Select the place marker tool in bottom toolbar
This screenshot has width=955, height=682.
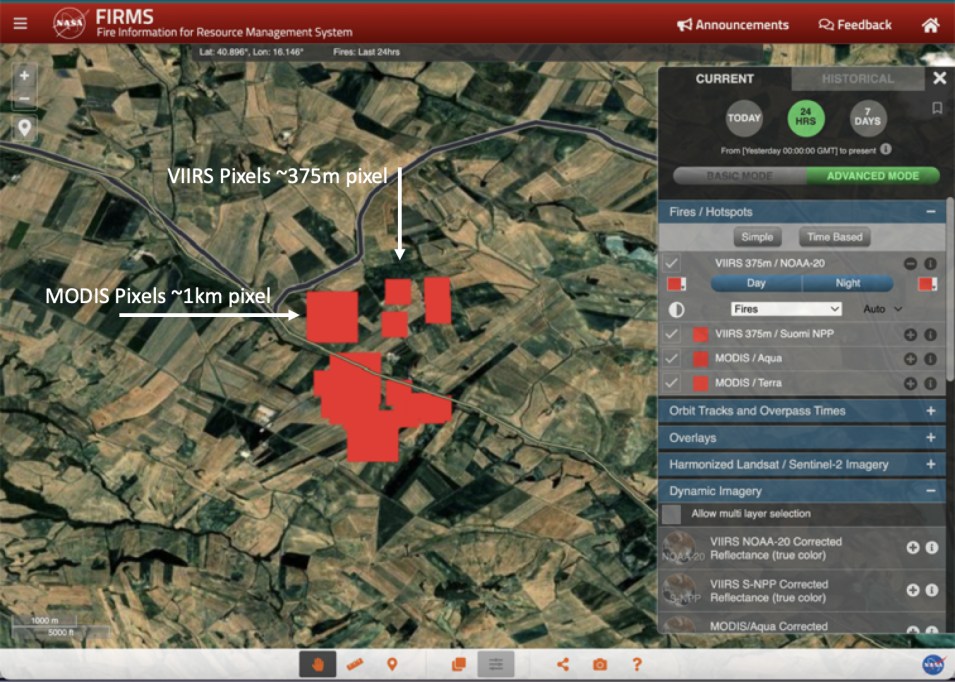[x=392, y=664]
